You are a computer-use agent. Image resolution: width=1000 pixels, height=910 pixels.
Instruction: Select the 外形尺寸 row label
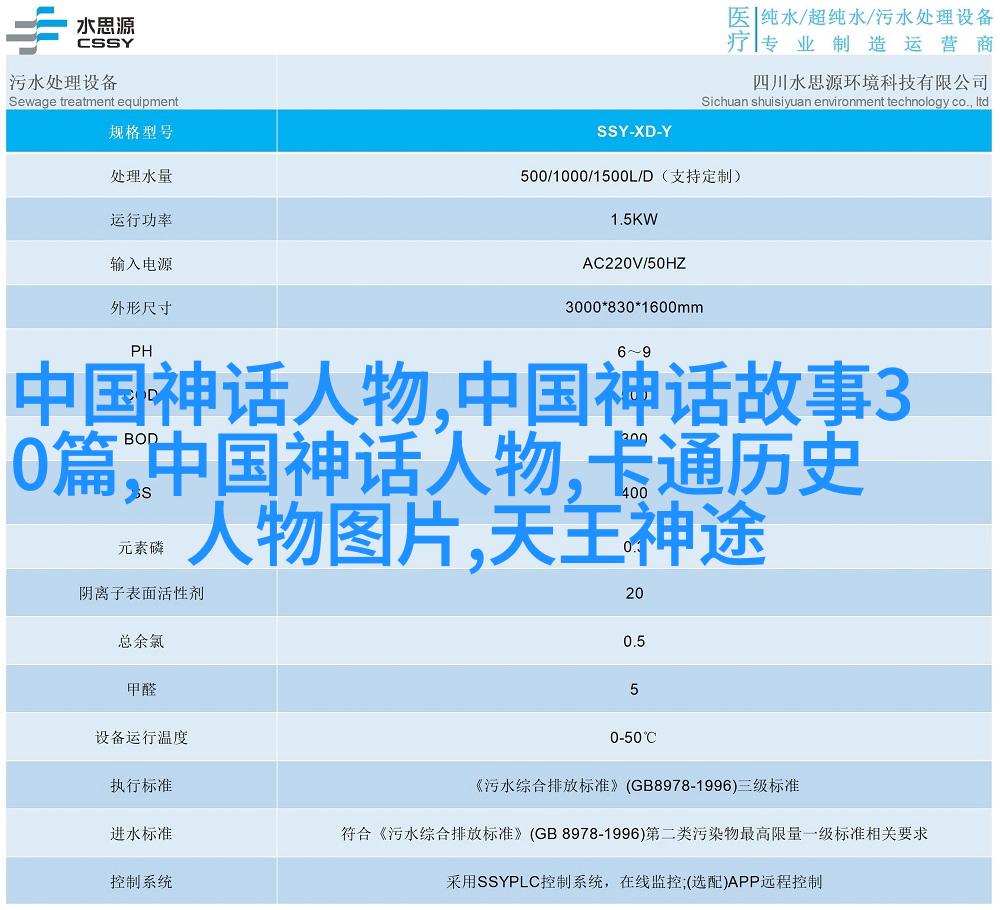[141, 308]
